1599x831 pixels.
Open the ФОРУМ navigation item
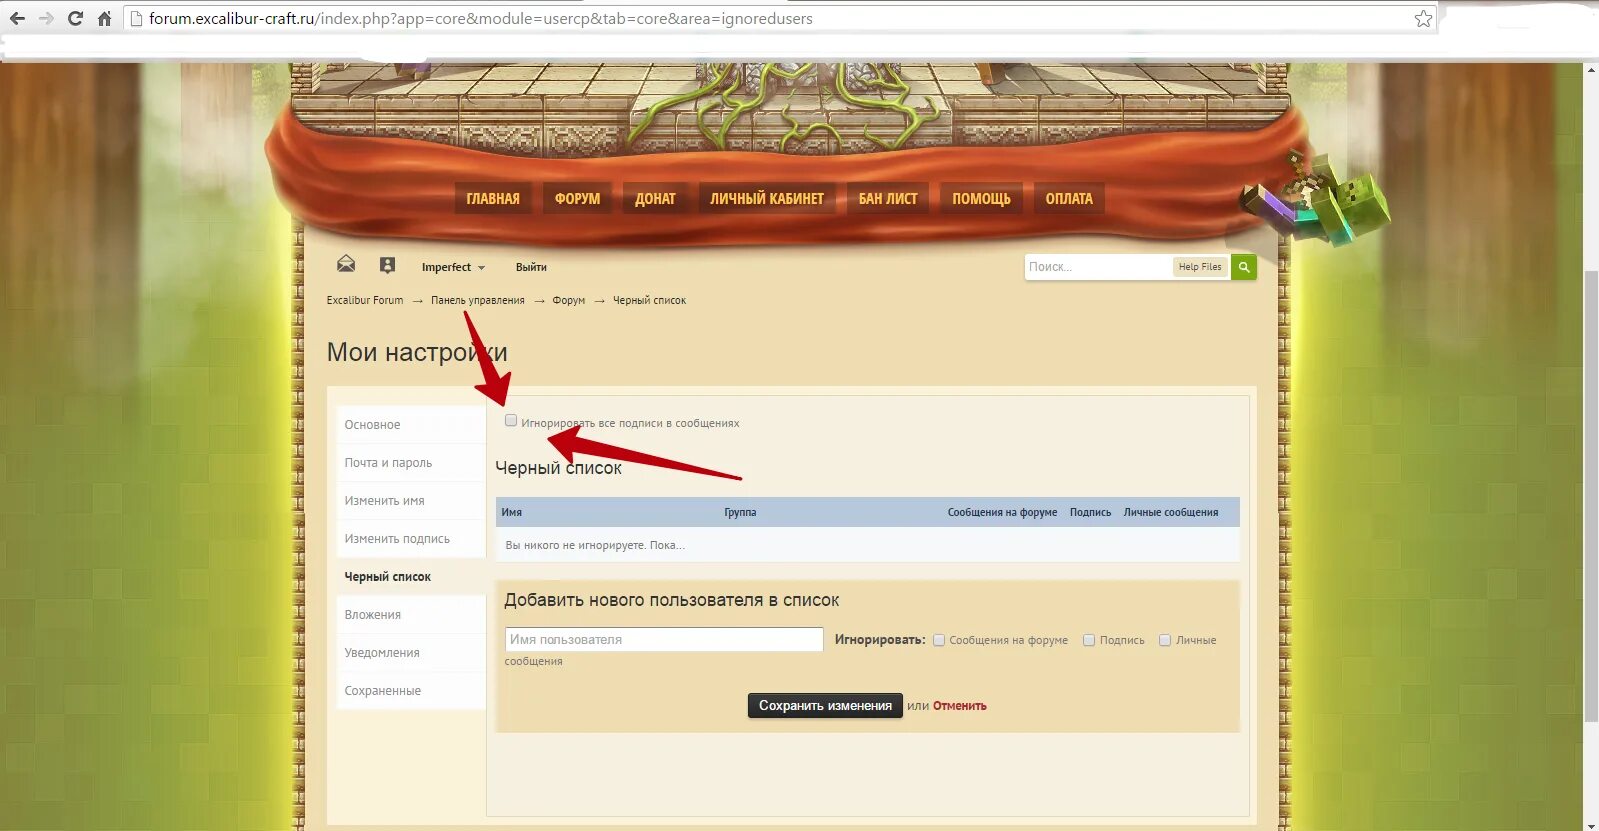(578, 199)
